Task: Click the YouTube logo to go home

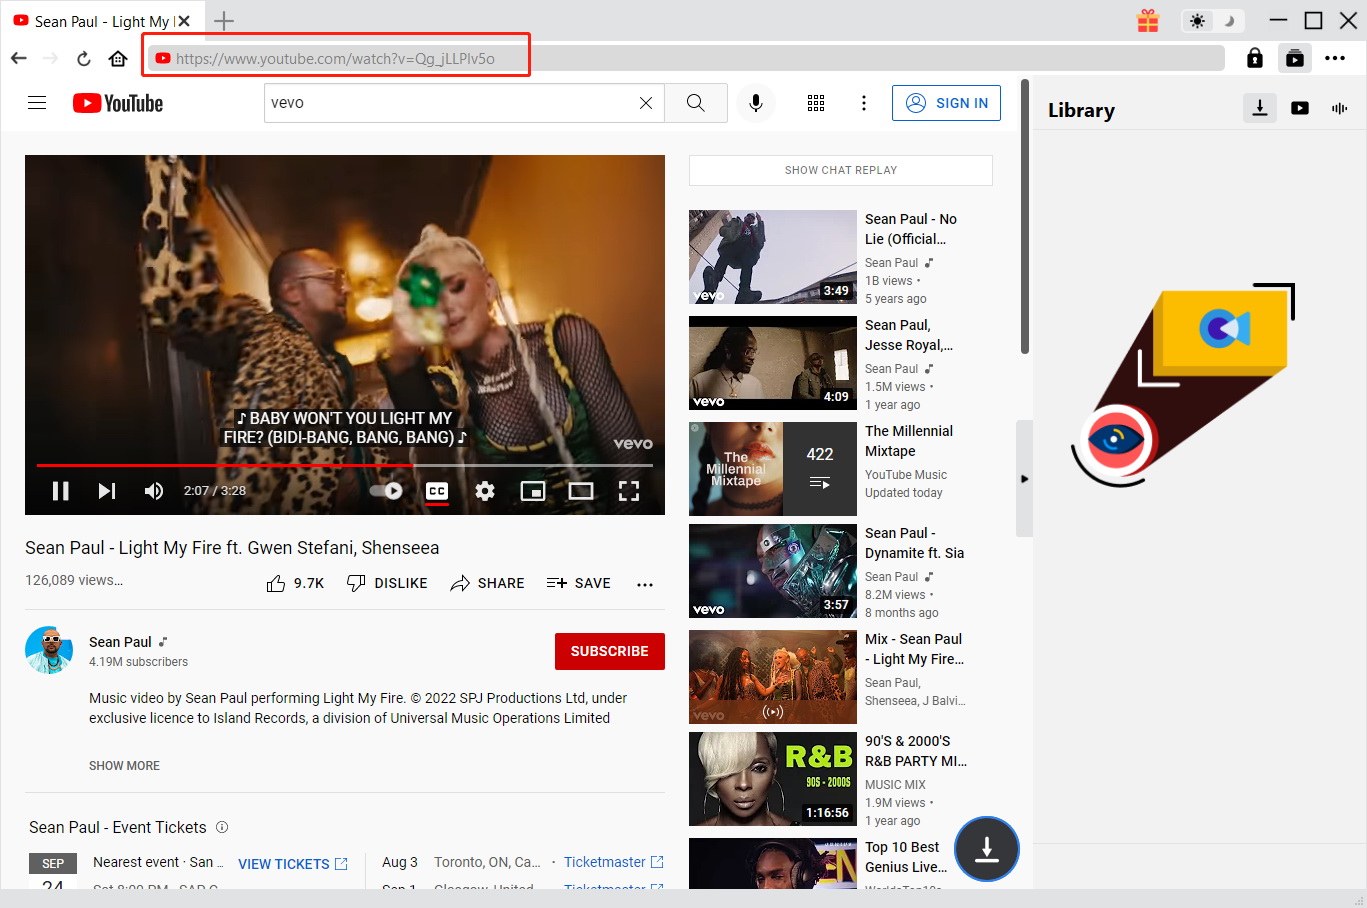Action: [117, 103]
